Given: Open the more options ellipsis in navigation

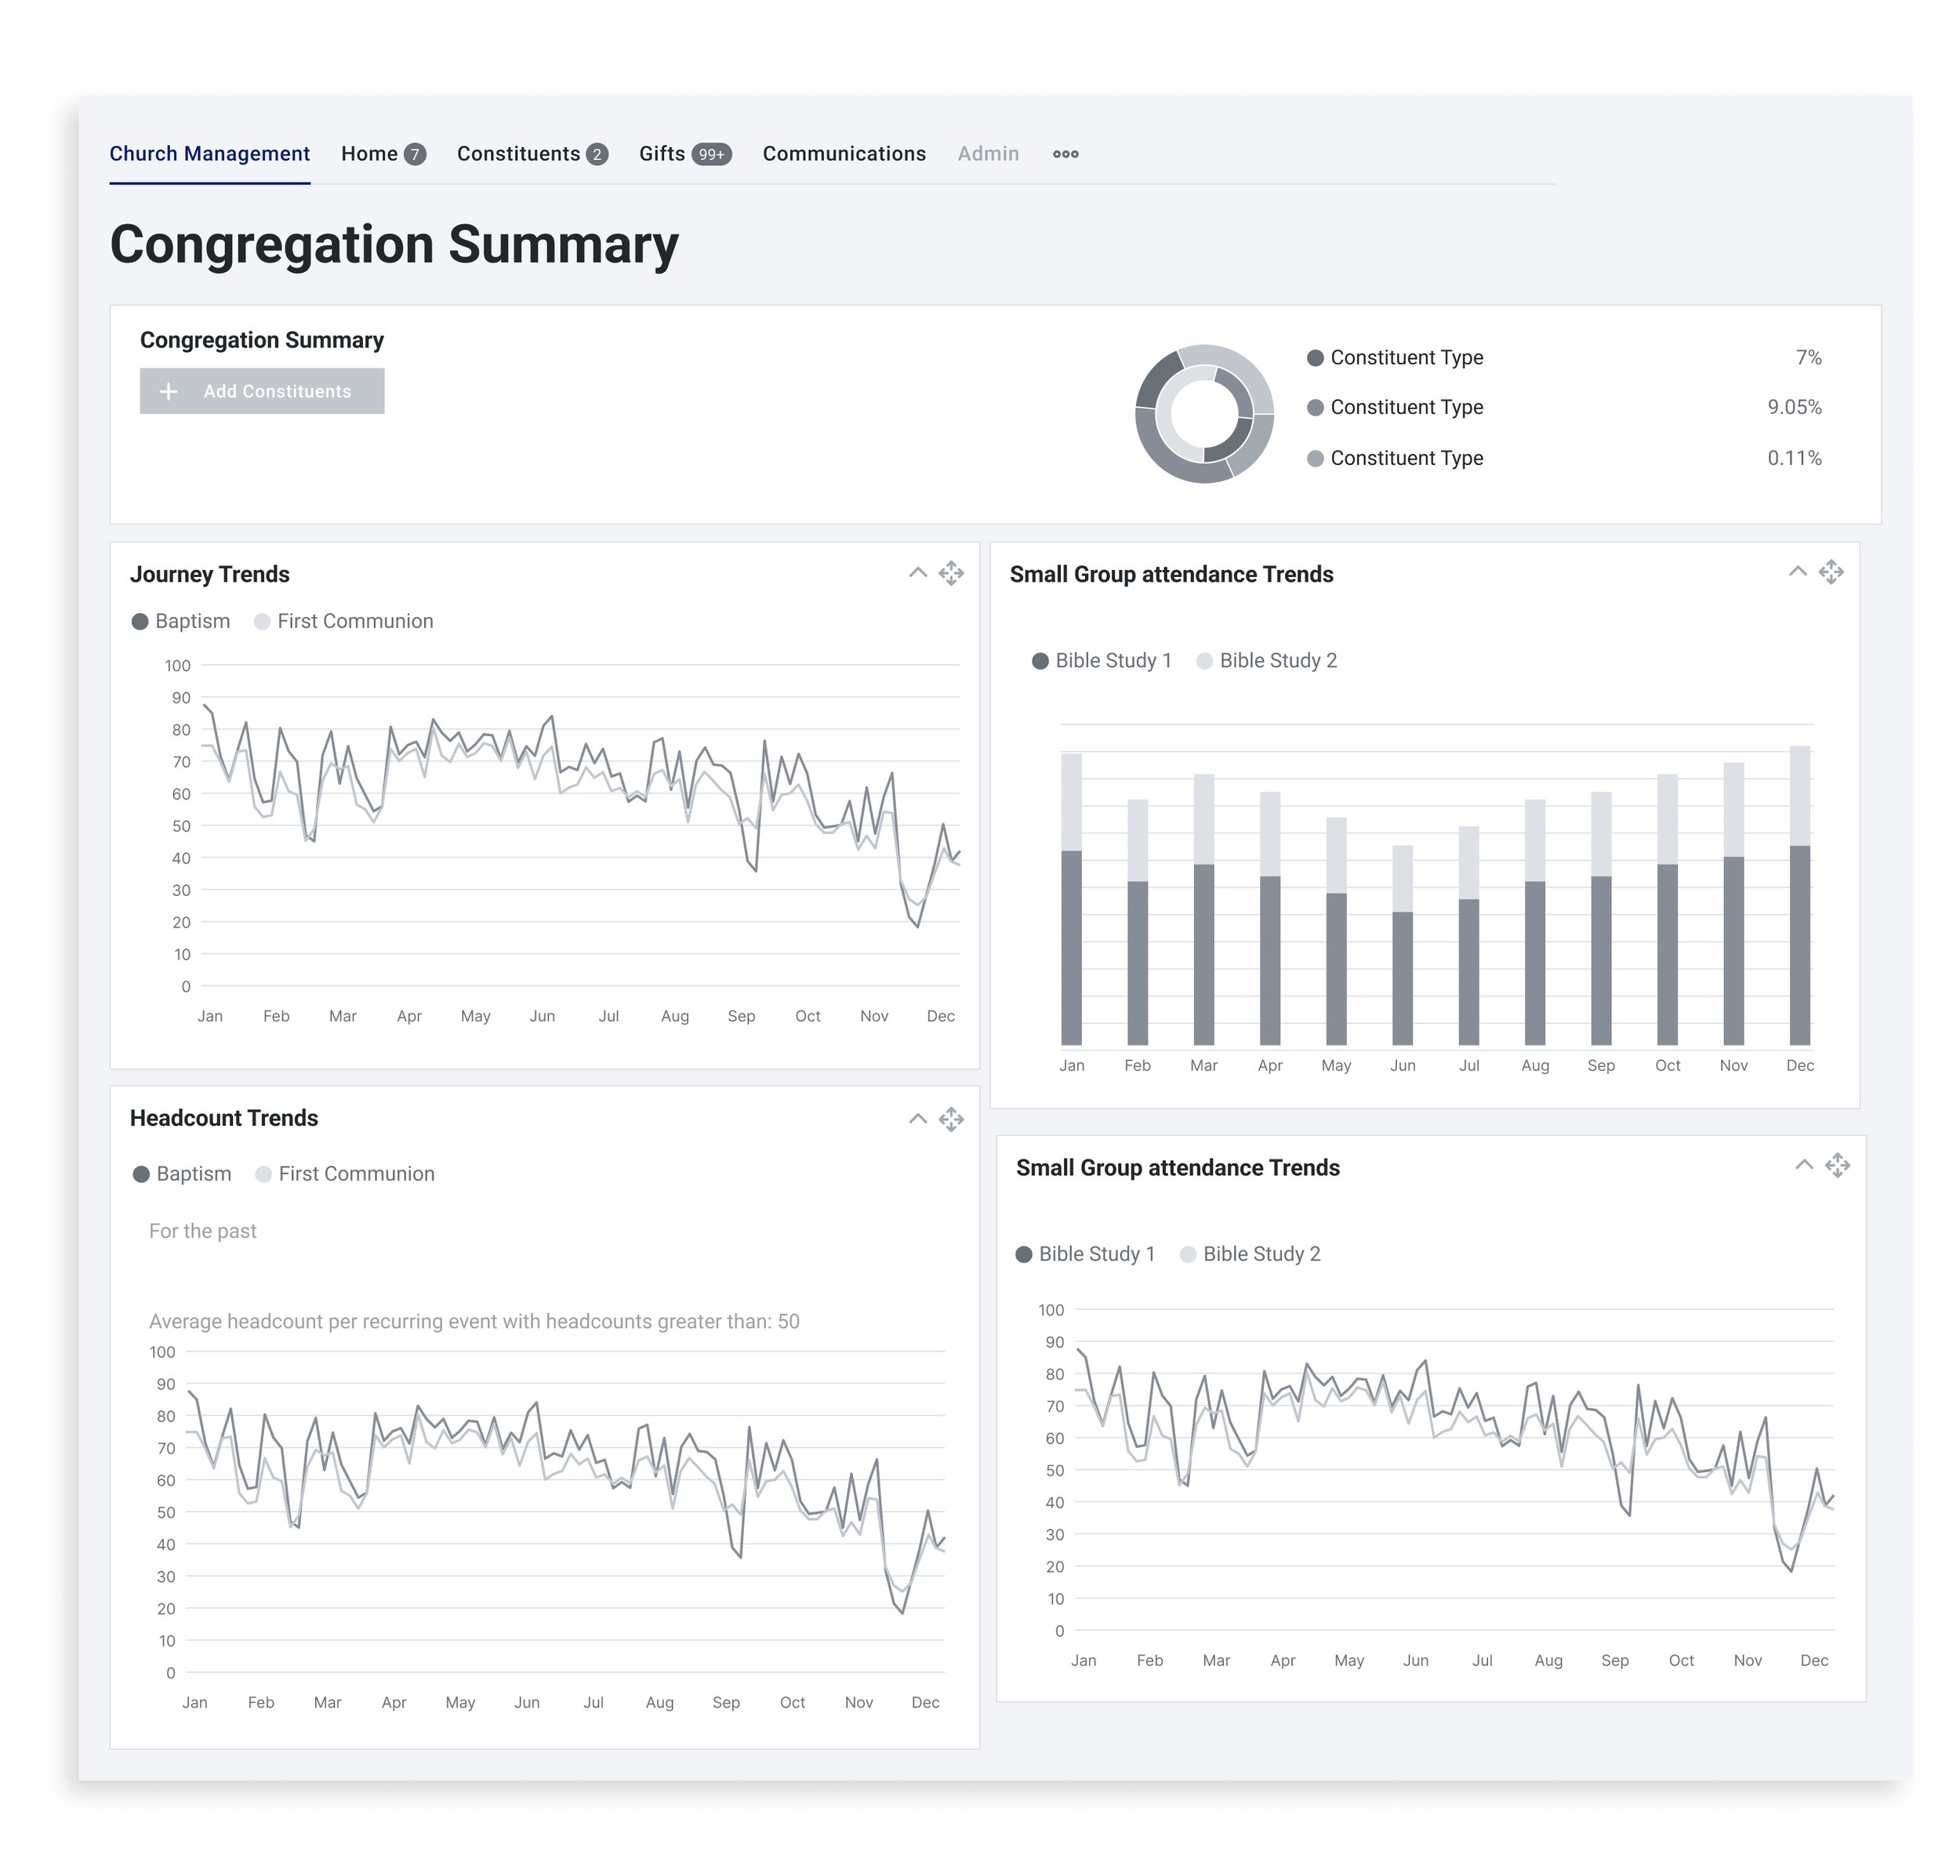Looking at the screenshot, I should pyautogui.click(x=1065, y=154).
